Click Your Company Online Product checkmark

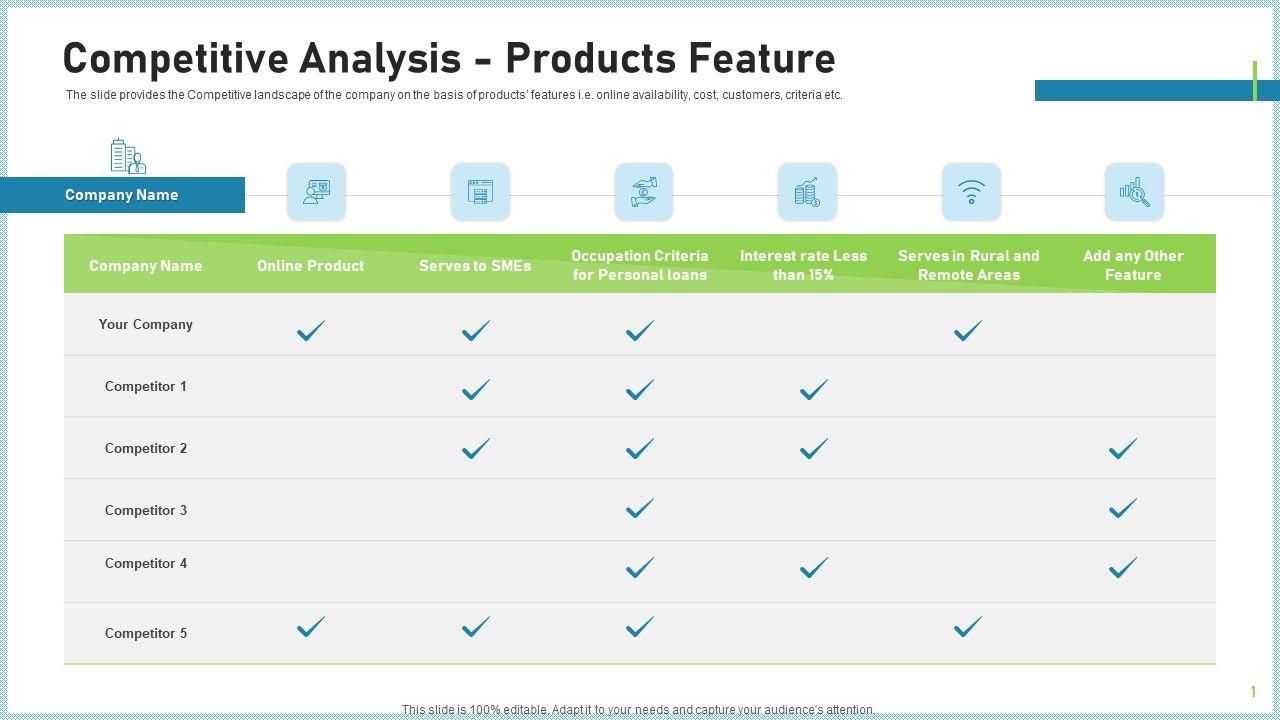pos(311,330)
